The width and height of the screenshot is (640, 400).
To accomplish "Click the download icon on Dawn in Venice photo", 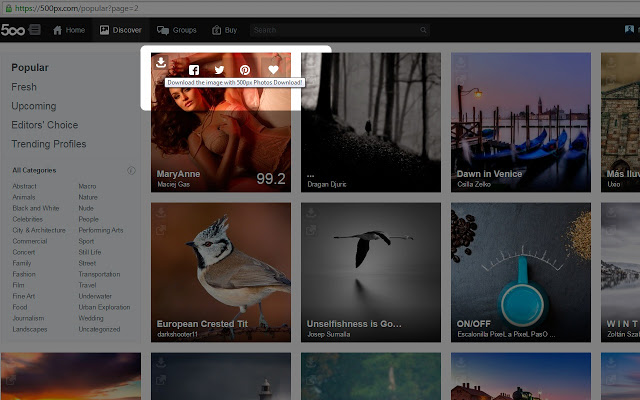I will tap(461, 62).
